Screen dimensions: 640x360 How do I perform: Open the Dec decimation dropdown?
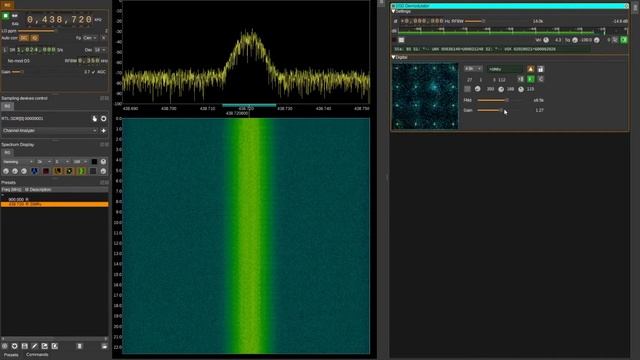tap(100, 50)
